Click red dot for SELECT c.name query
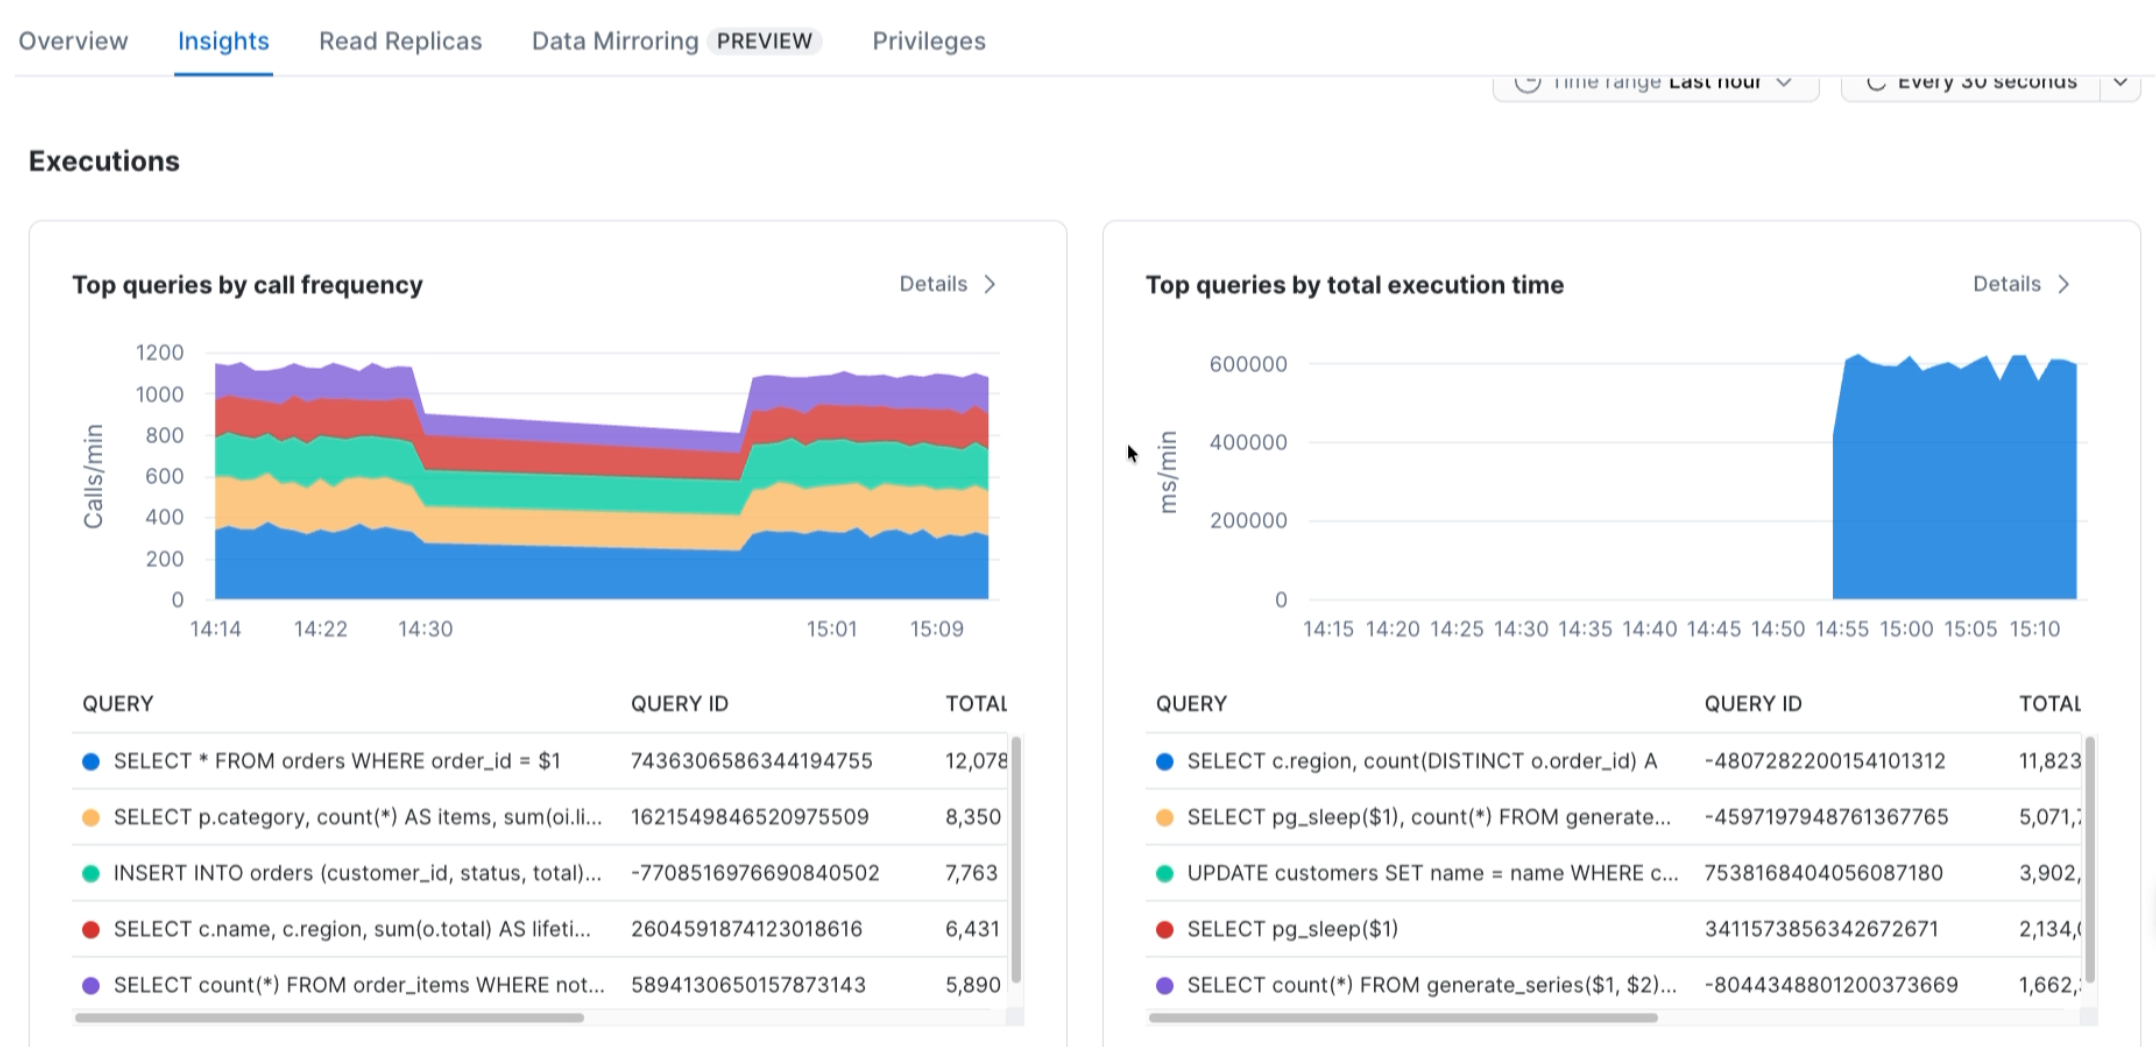 pyautogui.click(x=91, y=930)
